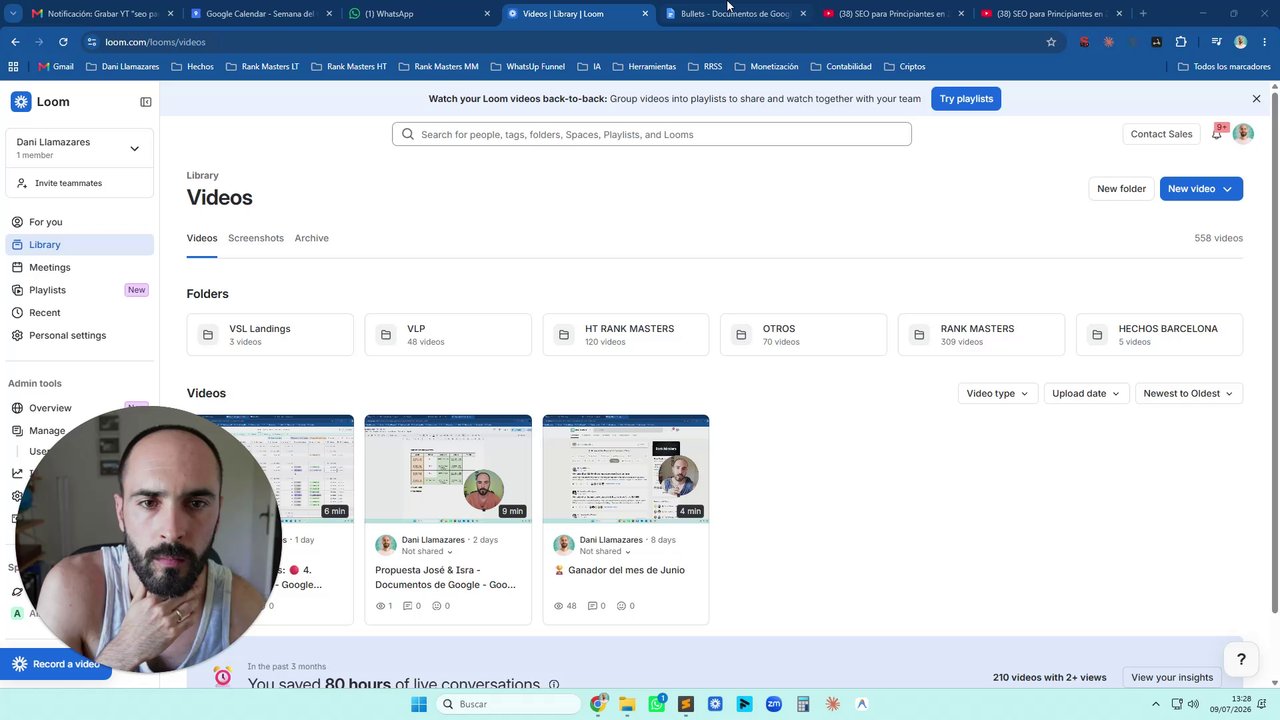Click the reactions emoji icon on Propuesta José & Isra

[x=437, y=606]
